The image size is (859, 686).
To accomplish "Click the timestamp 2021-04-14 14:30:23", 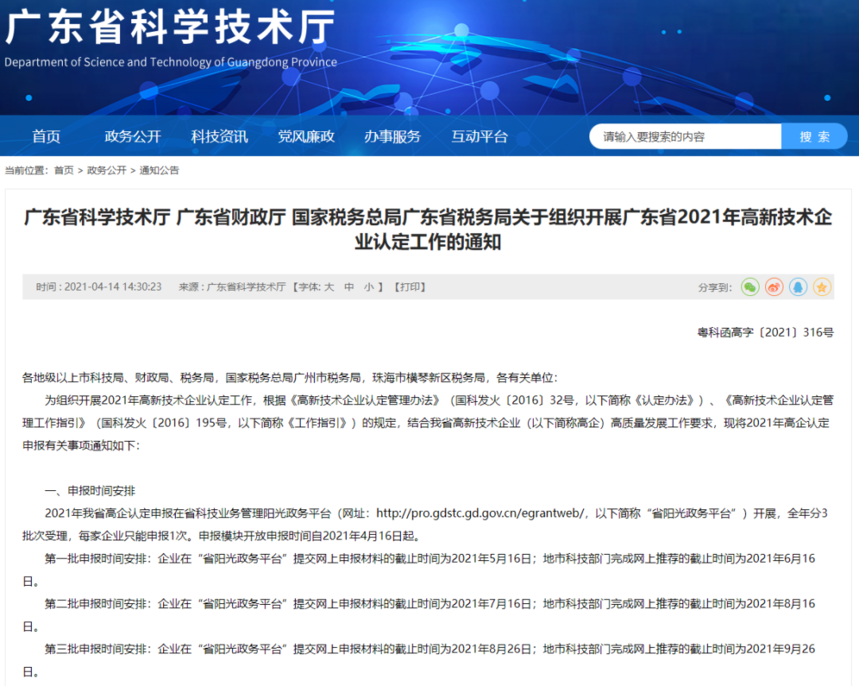I will click(113, 287).
